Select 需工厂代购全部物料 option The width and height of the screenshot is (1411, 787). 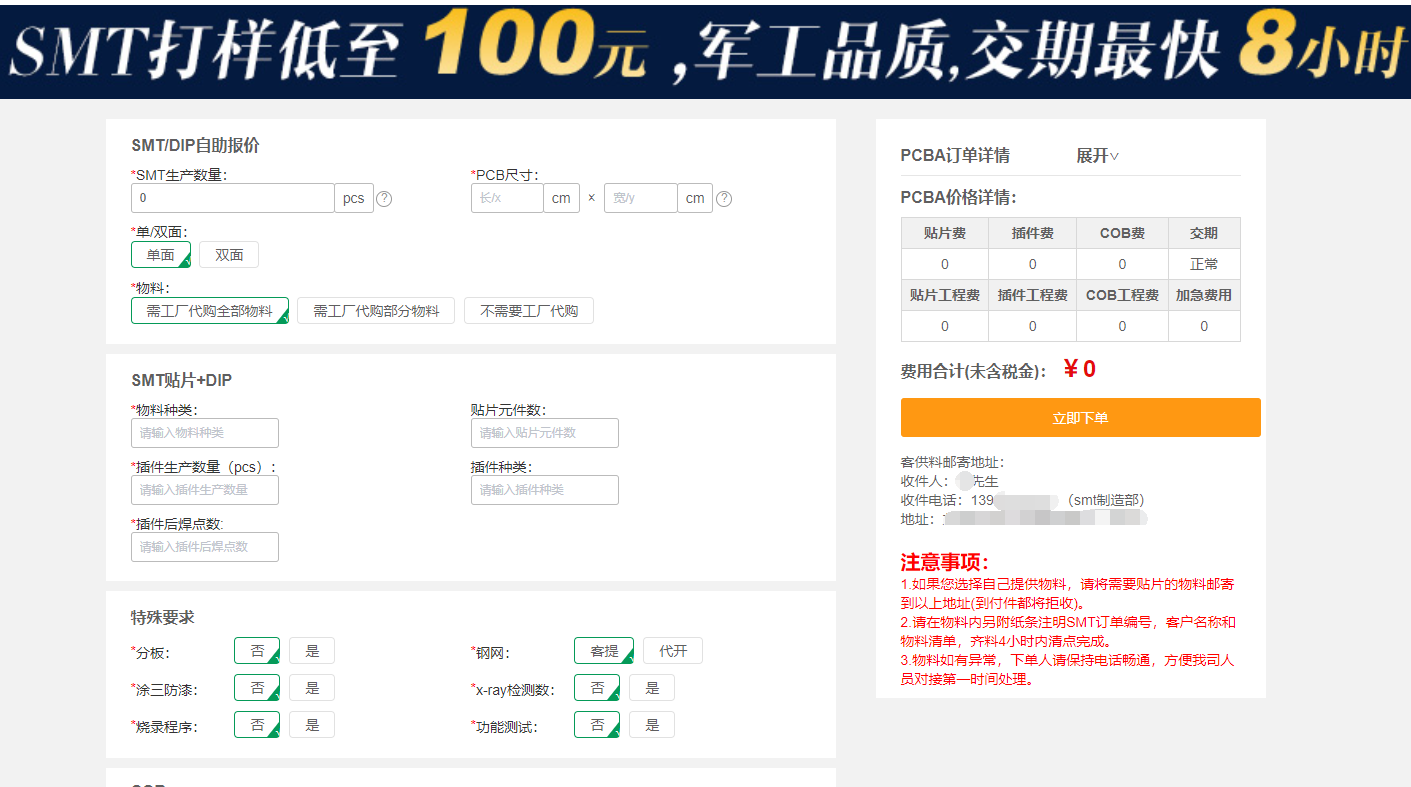[209, 310]
